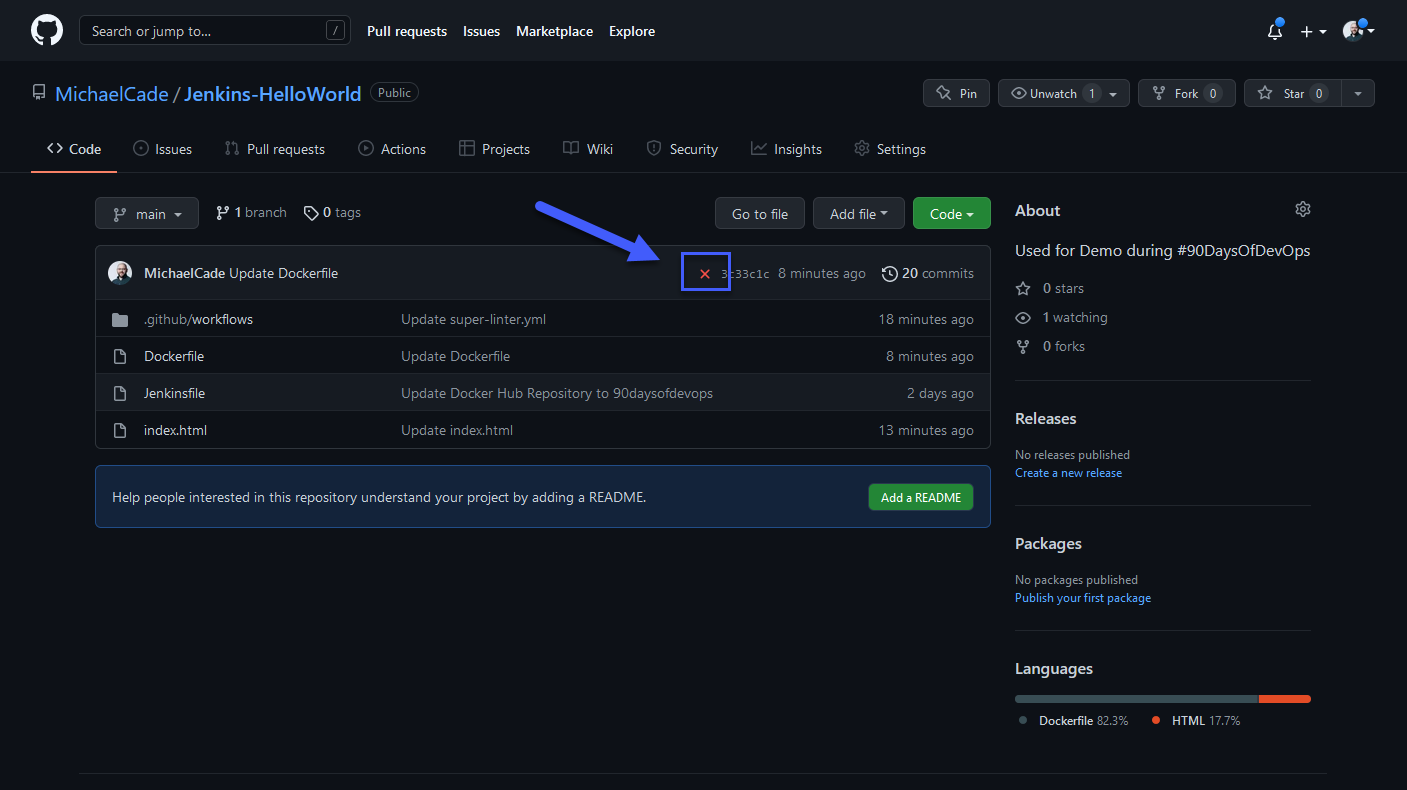Click the red failed status X icon

[705, 274]
